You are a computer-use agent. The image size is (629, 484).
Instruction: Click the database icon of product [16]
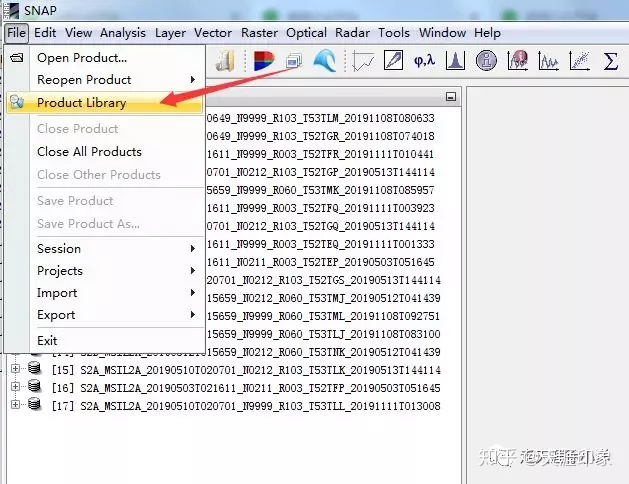tap(35, 386)
